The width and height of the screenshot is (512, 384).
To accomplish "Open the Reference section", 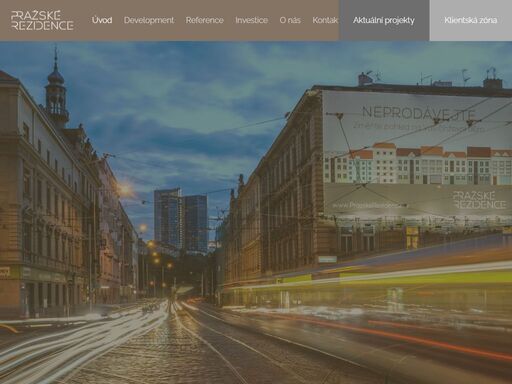I will pyautogui.click(x=204, y=20).
